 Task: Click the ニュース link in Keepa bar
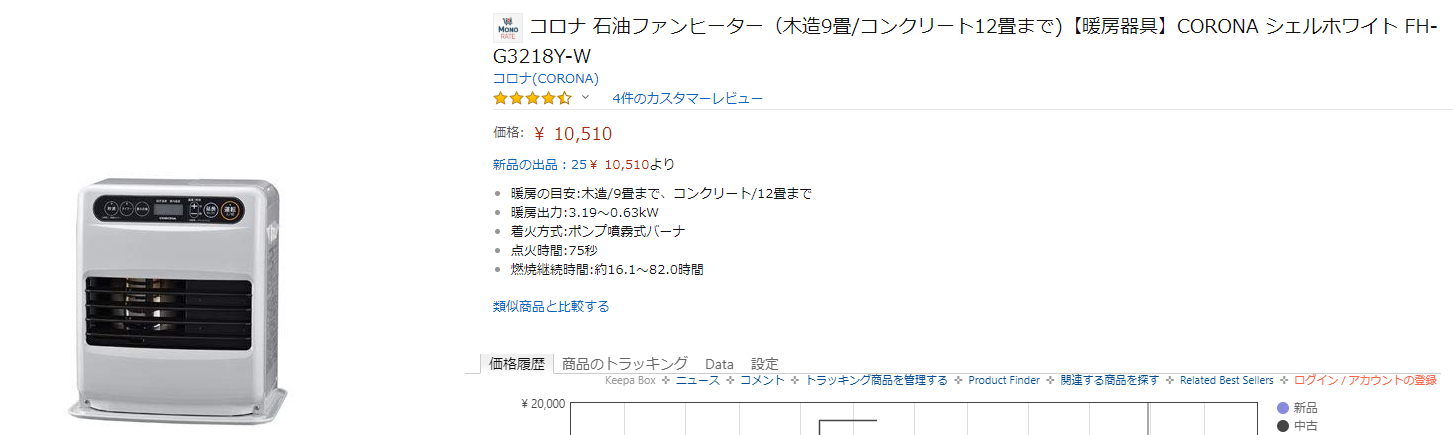click(697, 380)
